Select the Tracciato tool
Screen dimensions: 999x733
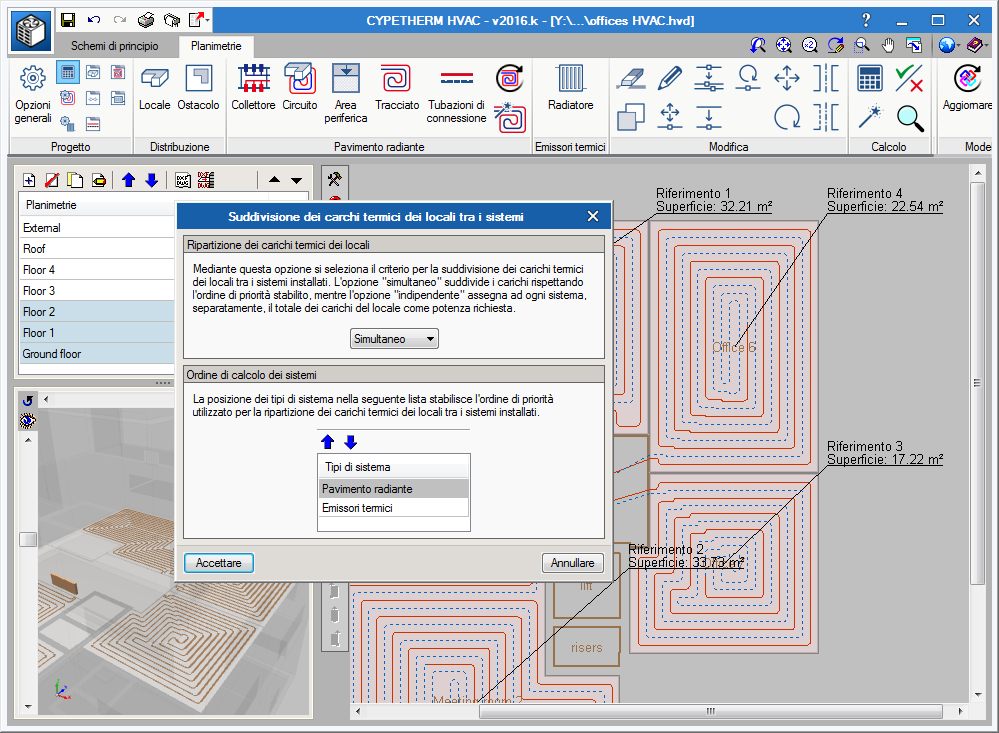tap(397, 88)
